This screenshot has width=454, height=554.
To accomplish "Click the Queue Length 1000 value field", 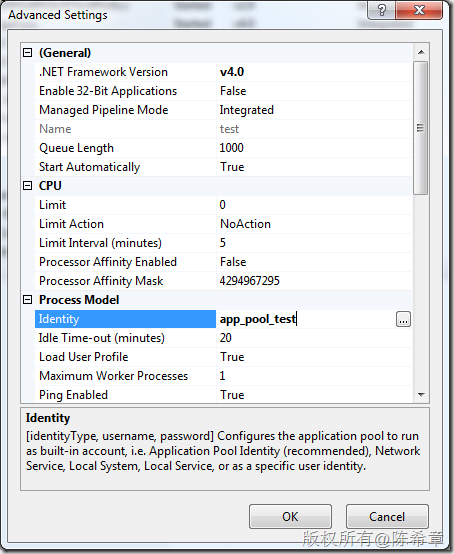I will click(314, 148).
